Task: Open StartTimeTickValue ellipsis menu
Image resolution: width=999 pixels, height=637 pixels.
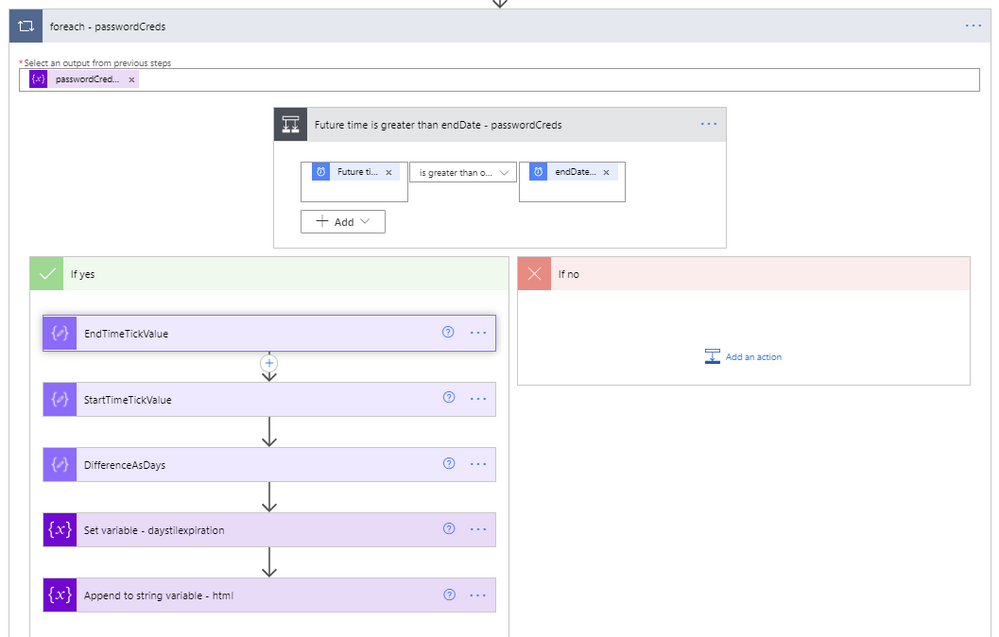Action: [x=478, y=399]
